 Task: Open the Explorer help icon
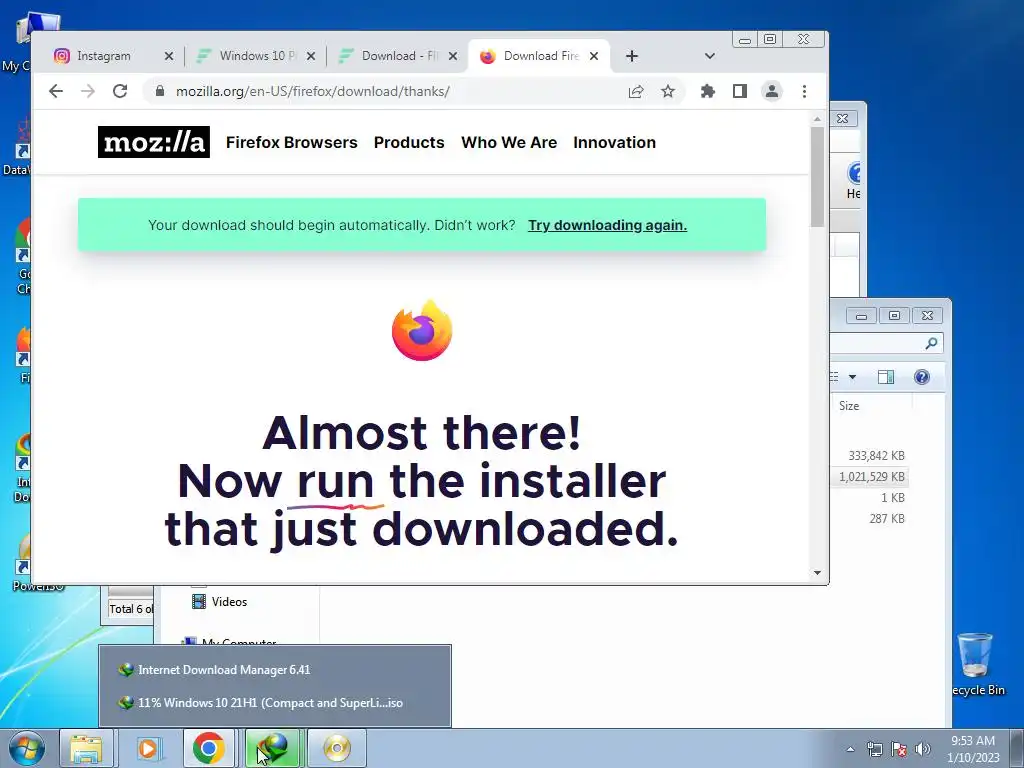[x=921, y=377]
